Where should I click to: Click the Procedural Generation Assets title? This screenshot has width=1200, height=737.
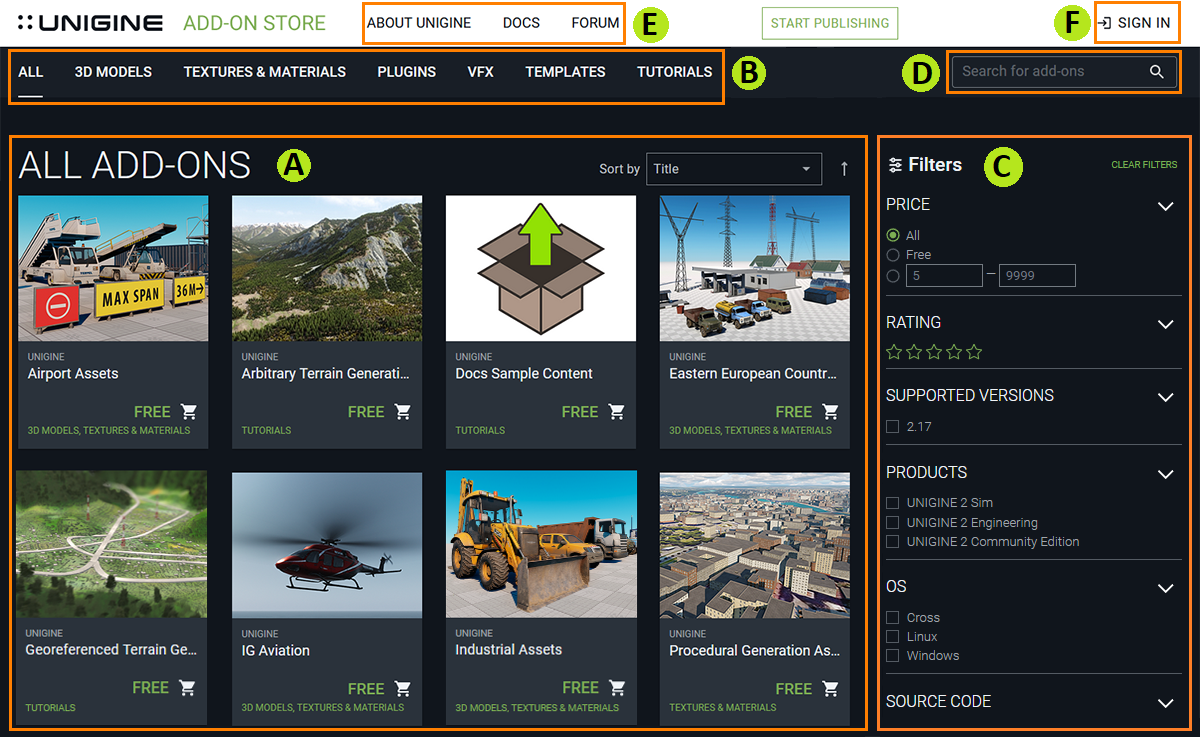click(754, 651)
